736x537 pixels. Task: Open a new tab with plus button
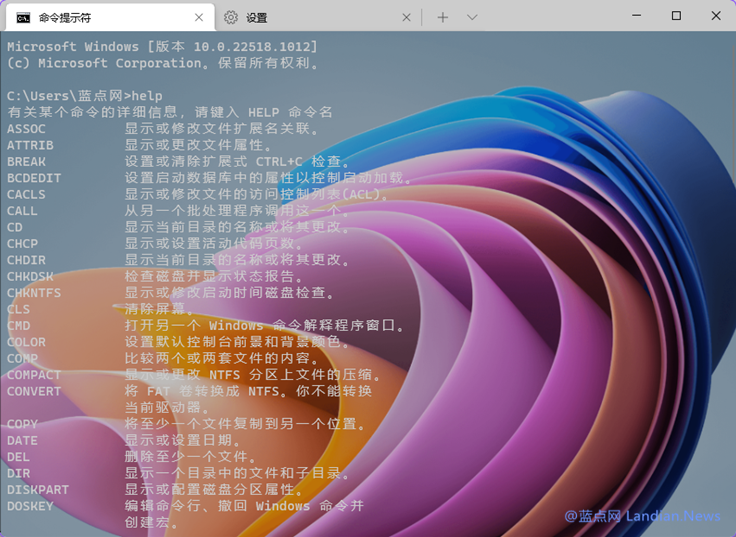point(443,18)
